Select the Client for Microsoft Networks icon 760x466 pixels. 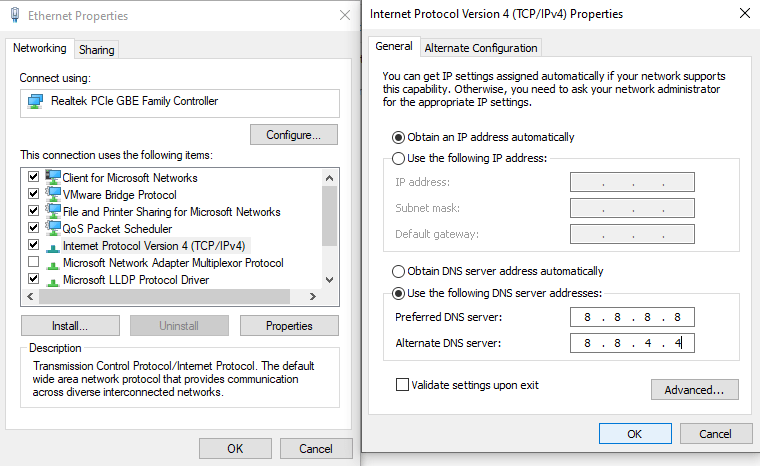(52, 178)
